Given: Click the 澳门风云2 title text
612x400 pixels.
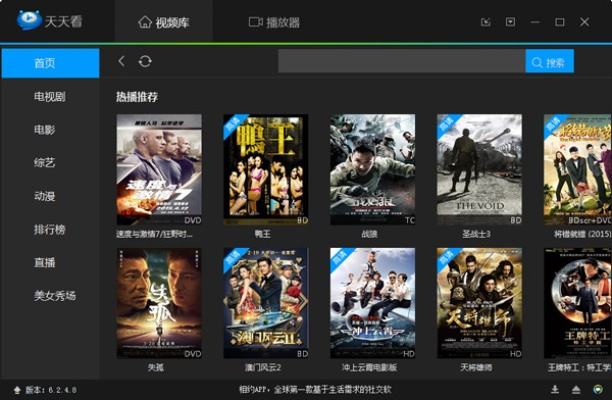Looking at the screenshot, I should [263, 368].
